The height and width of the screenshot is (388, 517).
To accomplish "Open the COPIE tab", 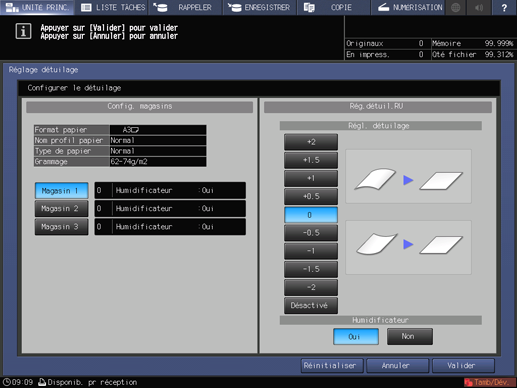I will click(333, 7).
